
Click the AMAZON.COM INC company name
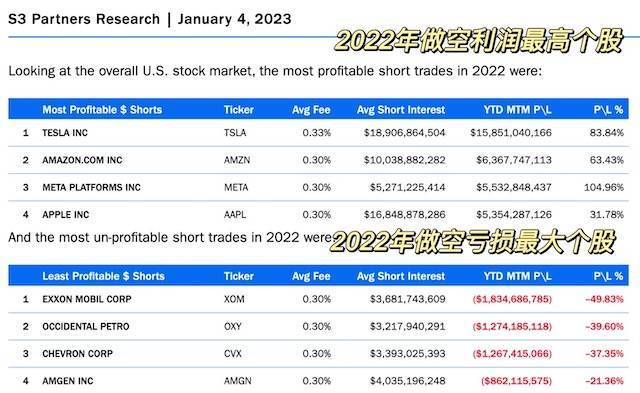point(82,160)
